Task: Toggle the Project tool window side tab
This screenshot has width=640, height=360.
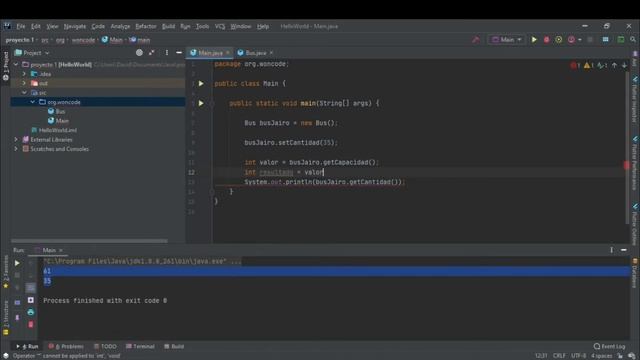Action: click(6, 65)
